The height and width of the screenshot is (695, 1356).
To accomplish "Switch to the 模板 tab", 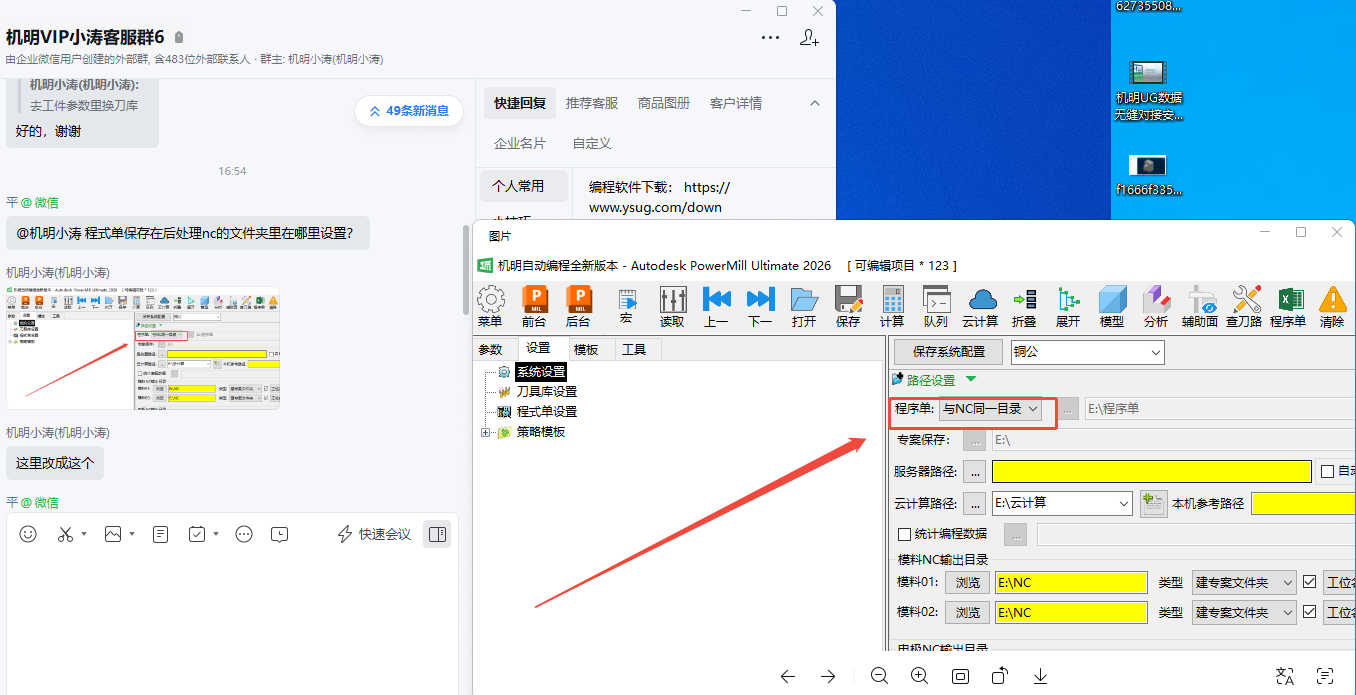I will pos(585,349).
